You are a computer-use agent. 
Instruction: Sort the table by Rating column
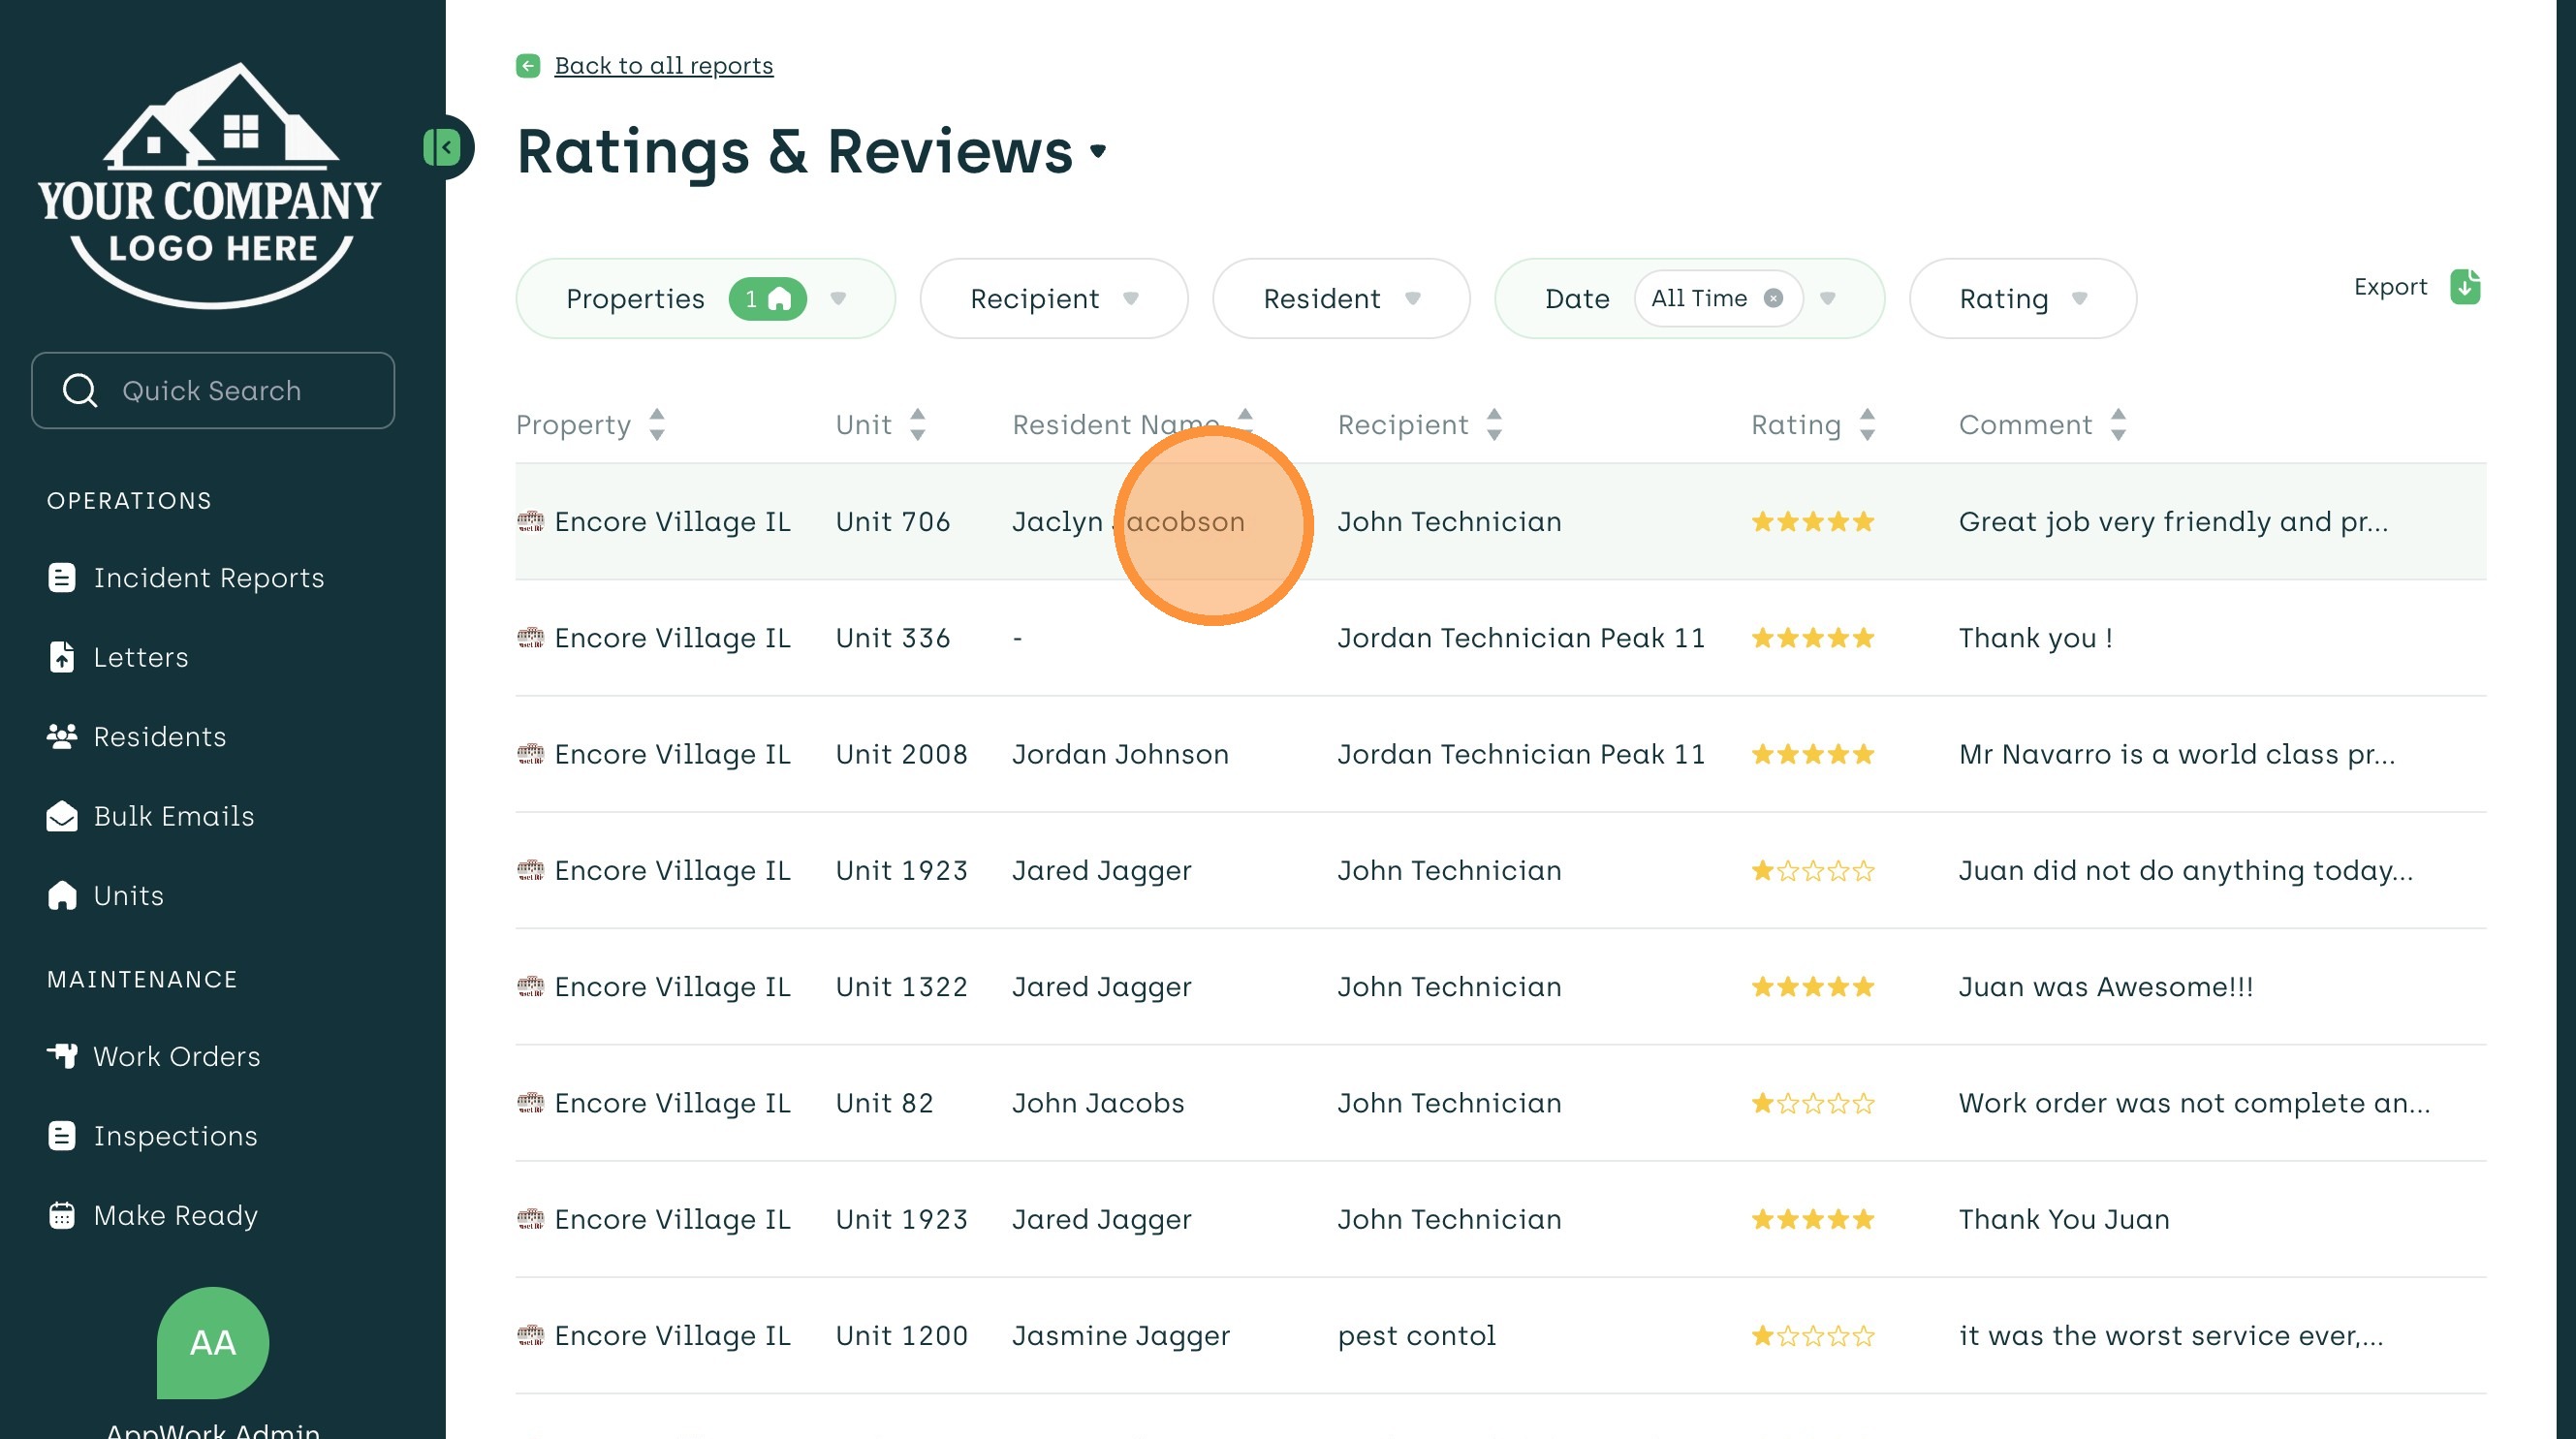[1866, 425]
